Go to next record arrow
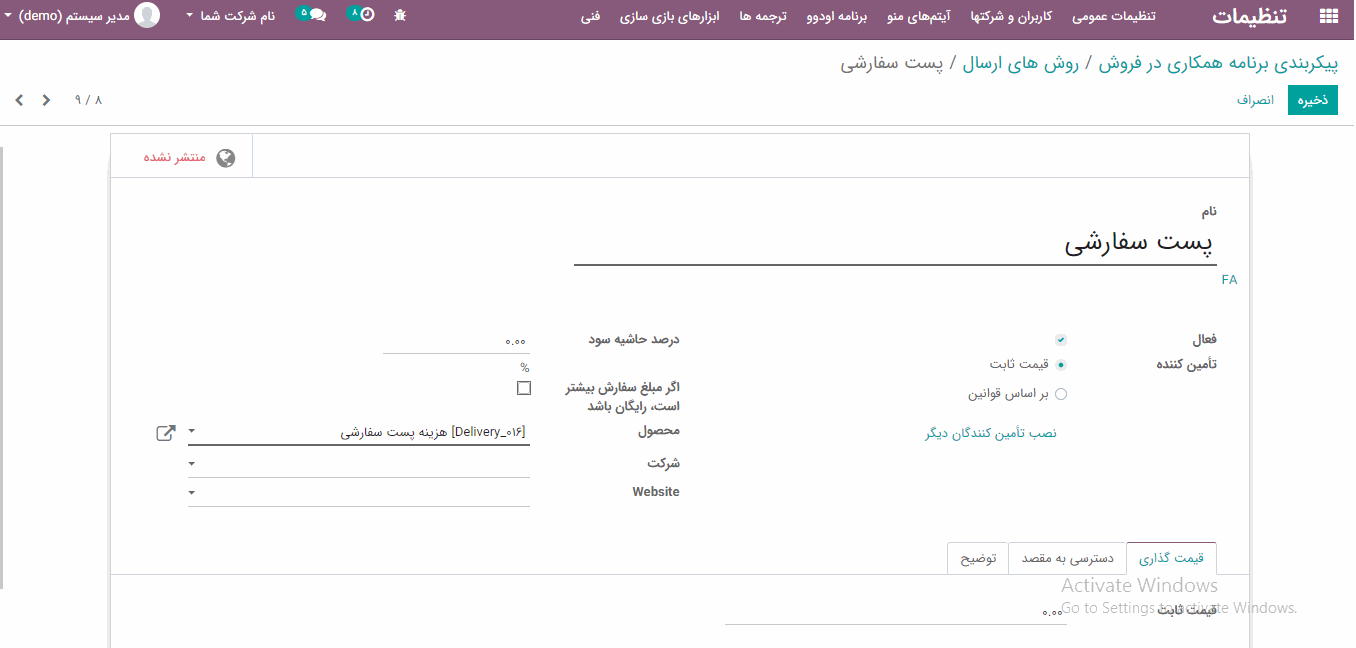The image size is (1356, 648). point(46,100)
